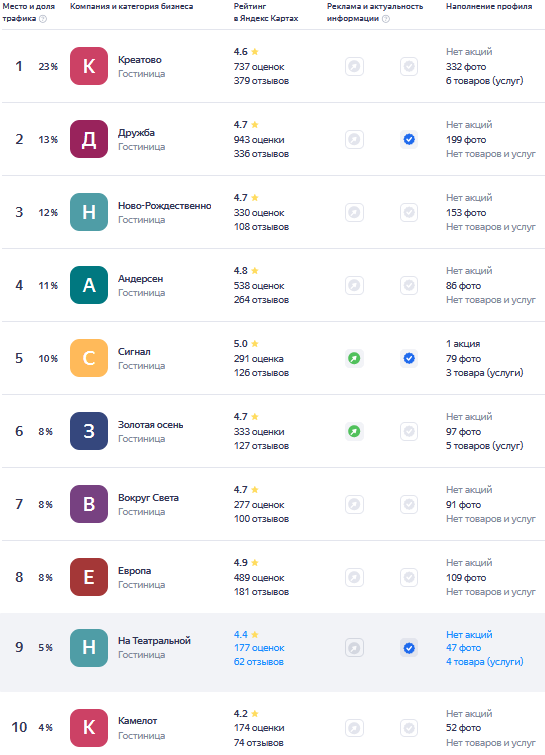Click the green advertising icon for Золотая осень
This screenshot has height=755, width=545.
click(354, 431)
